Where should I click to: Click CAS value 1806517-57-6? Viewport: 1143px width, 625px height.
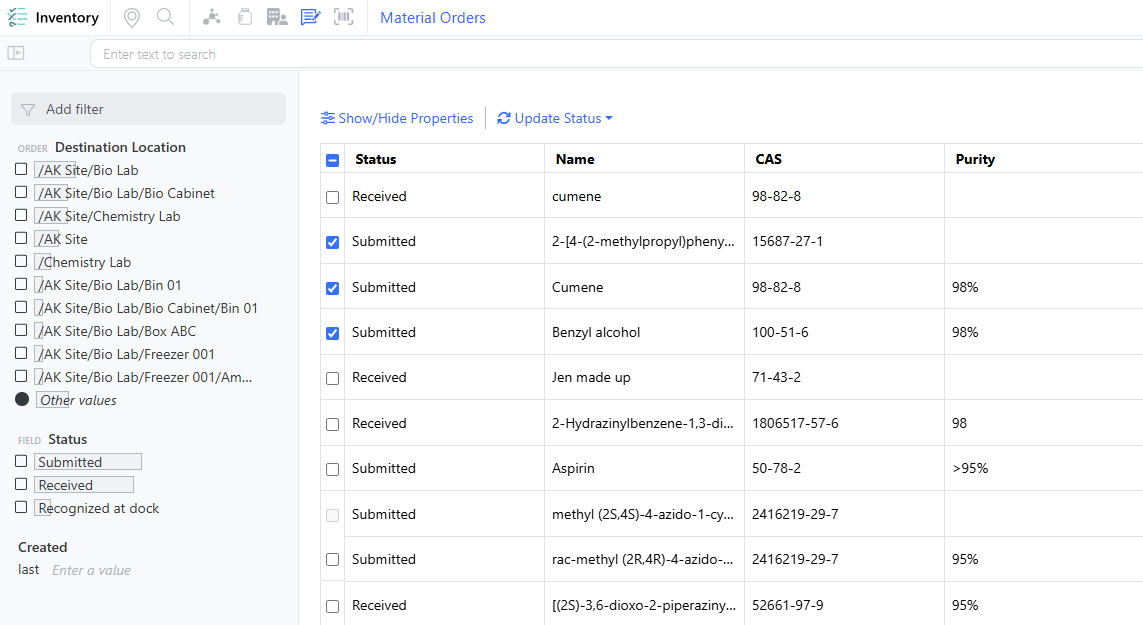coord(795,423)
